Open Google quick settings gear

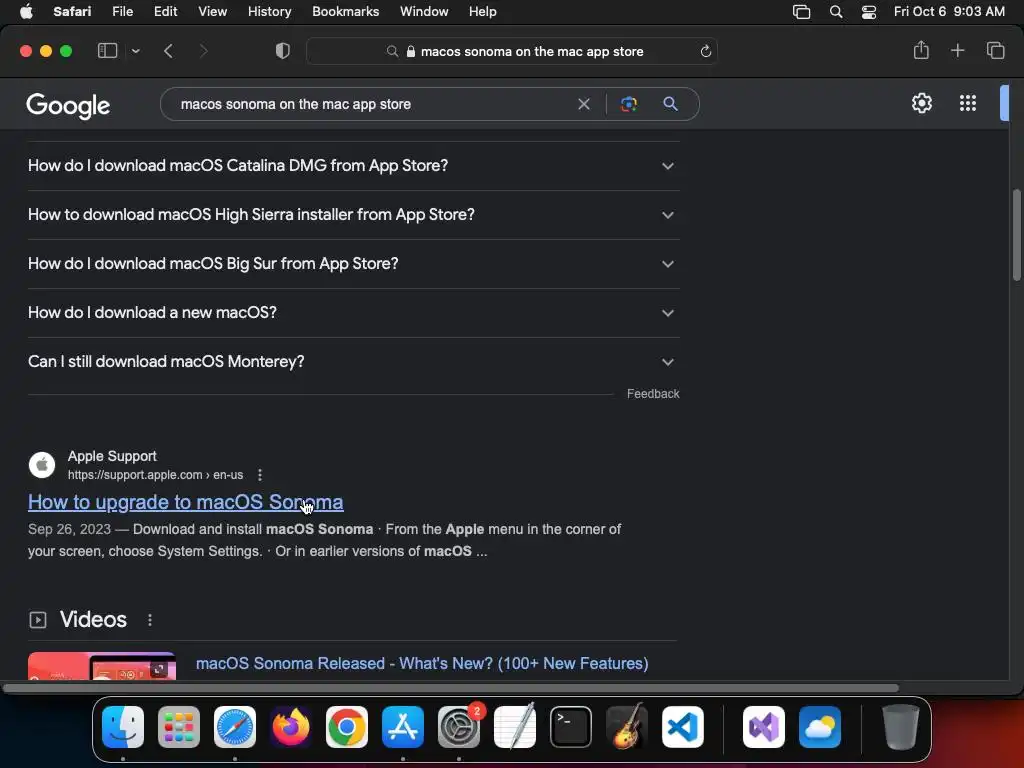921,103
